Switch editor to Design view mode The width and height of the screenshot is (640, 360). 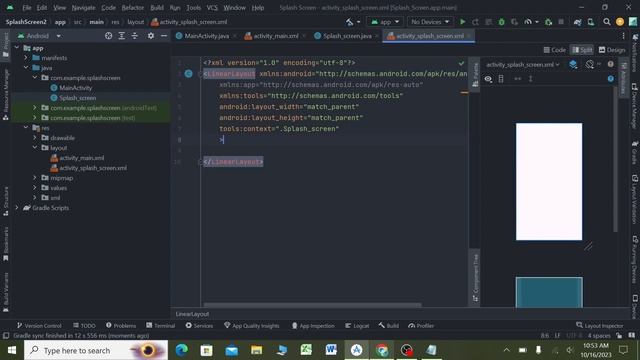(611, 50)
